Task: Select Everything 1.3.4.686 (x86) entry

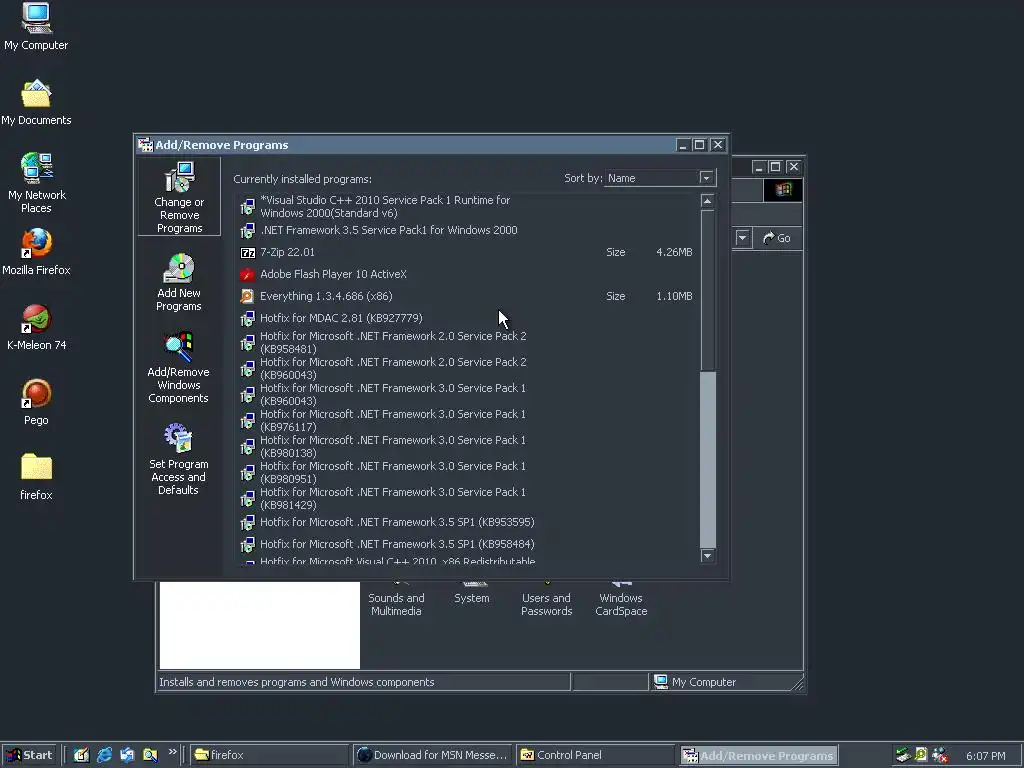Action: [x=467, y=296]
